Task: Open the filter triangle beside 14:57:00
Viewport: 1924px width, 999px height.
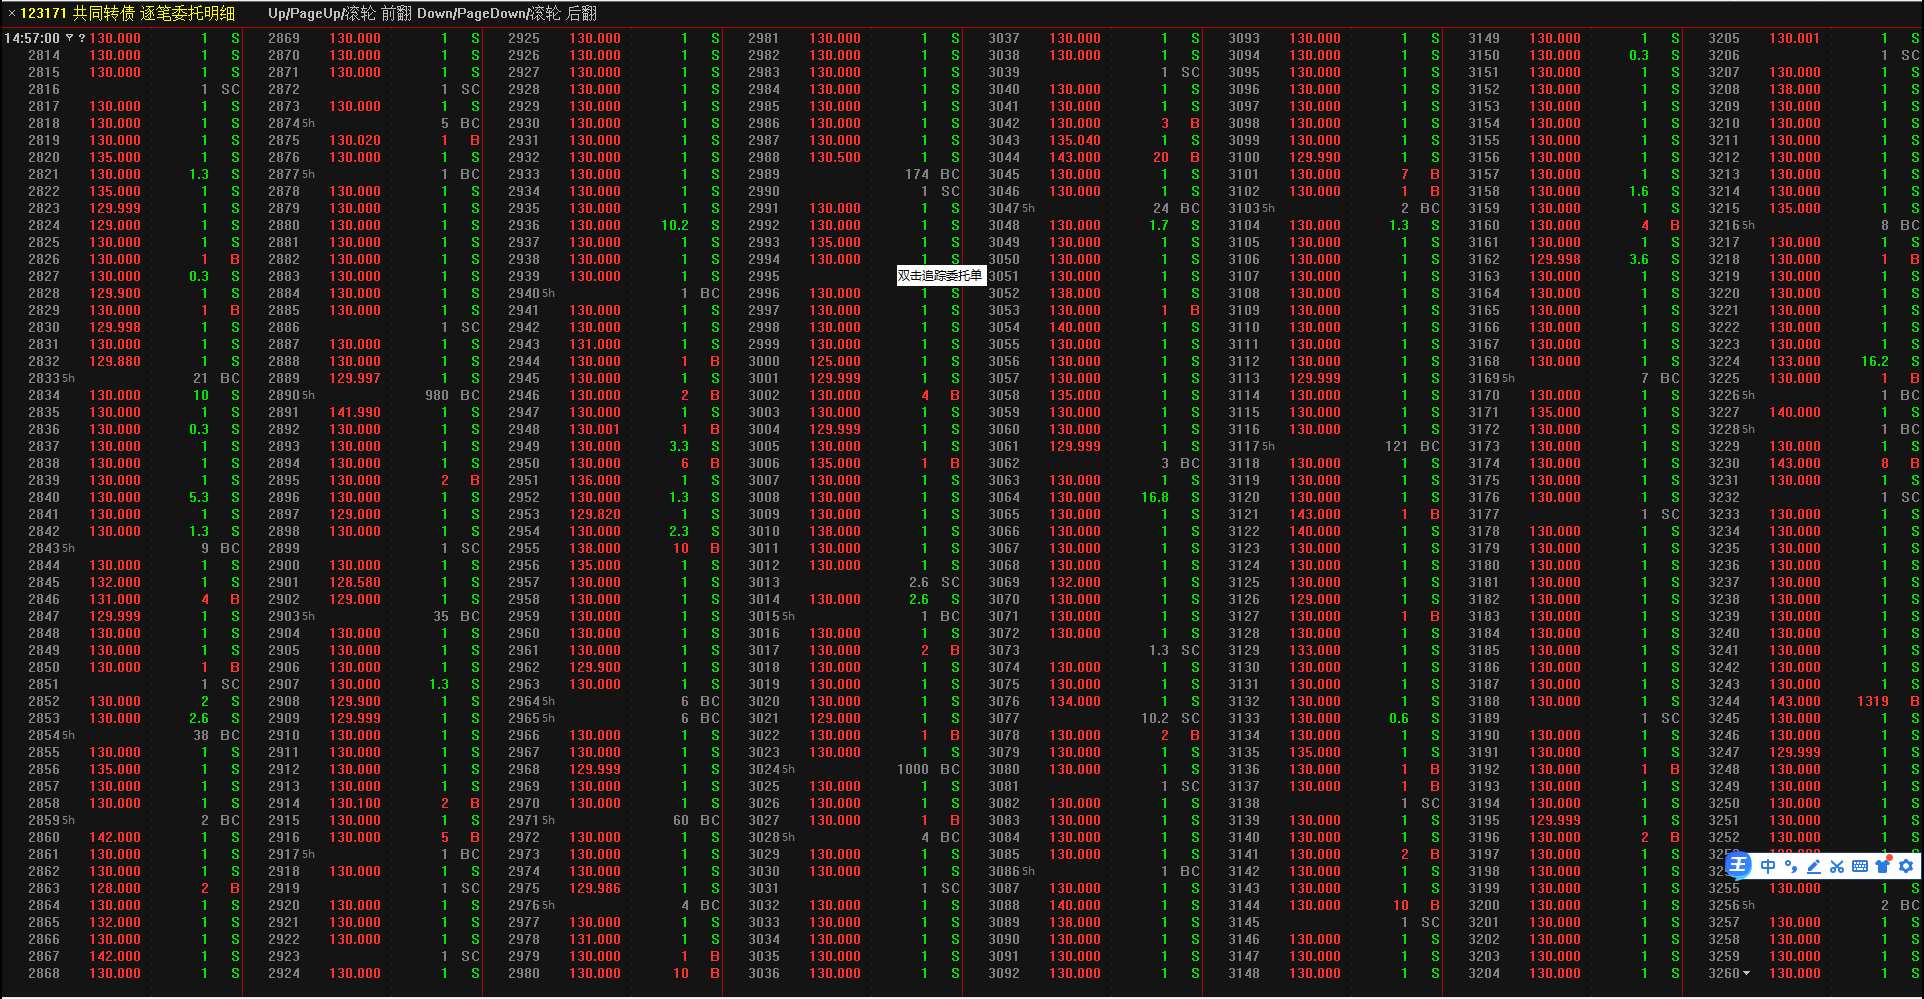Action: [x=70, y=38]
